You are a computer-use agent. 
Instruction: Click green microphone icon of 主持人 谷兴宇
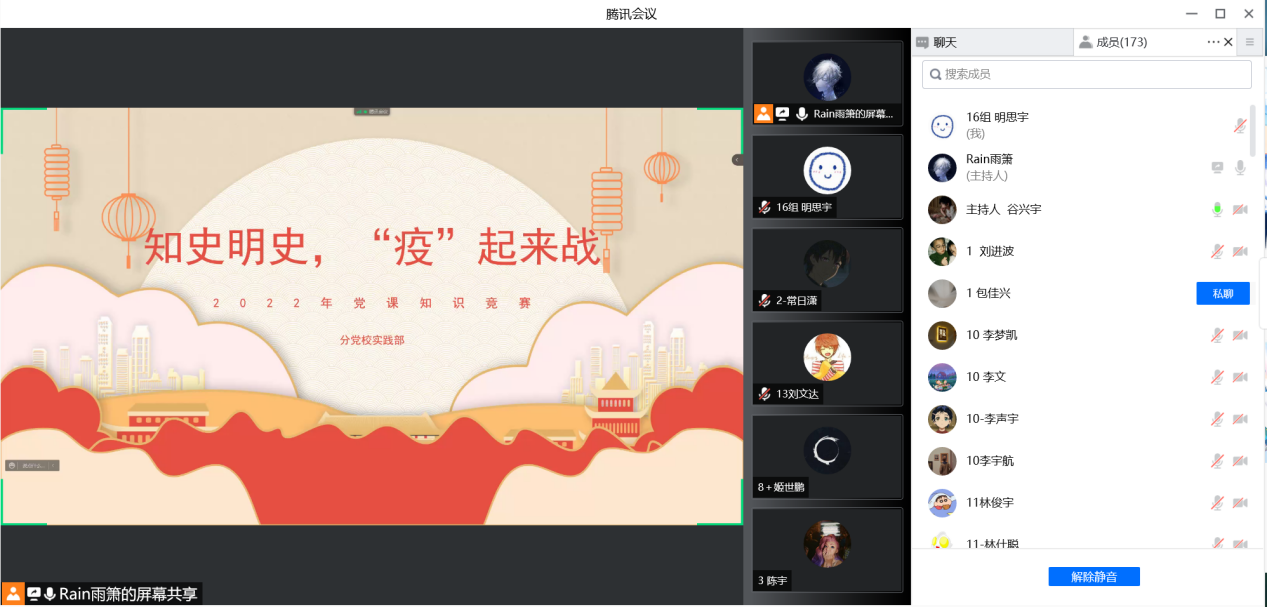pos(1217,209)
